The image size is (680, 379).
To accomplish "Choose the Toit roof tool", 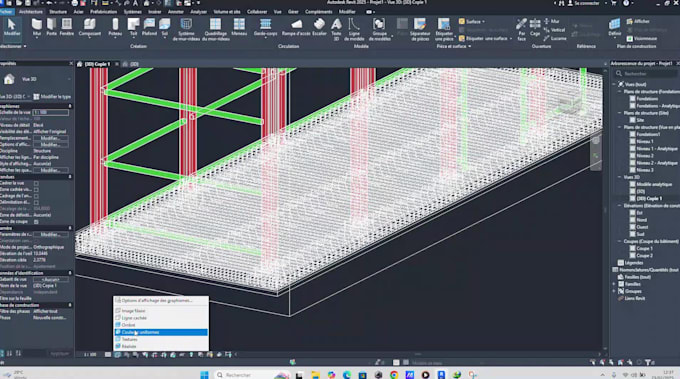I will click(x=133, y=27).
